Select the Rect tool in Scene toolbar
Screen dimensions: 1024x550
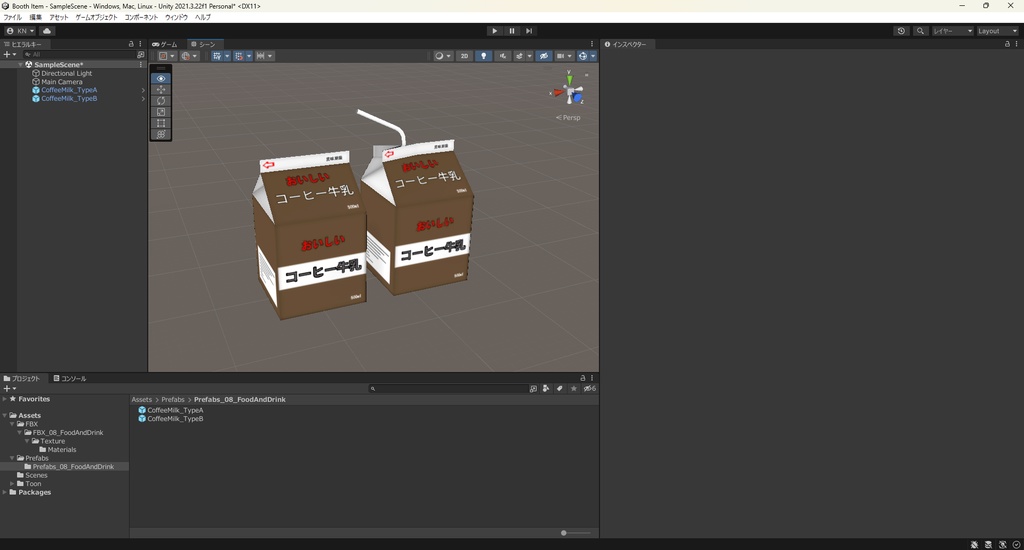pyautogui.click(x=161, y=123)
